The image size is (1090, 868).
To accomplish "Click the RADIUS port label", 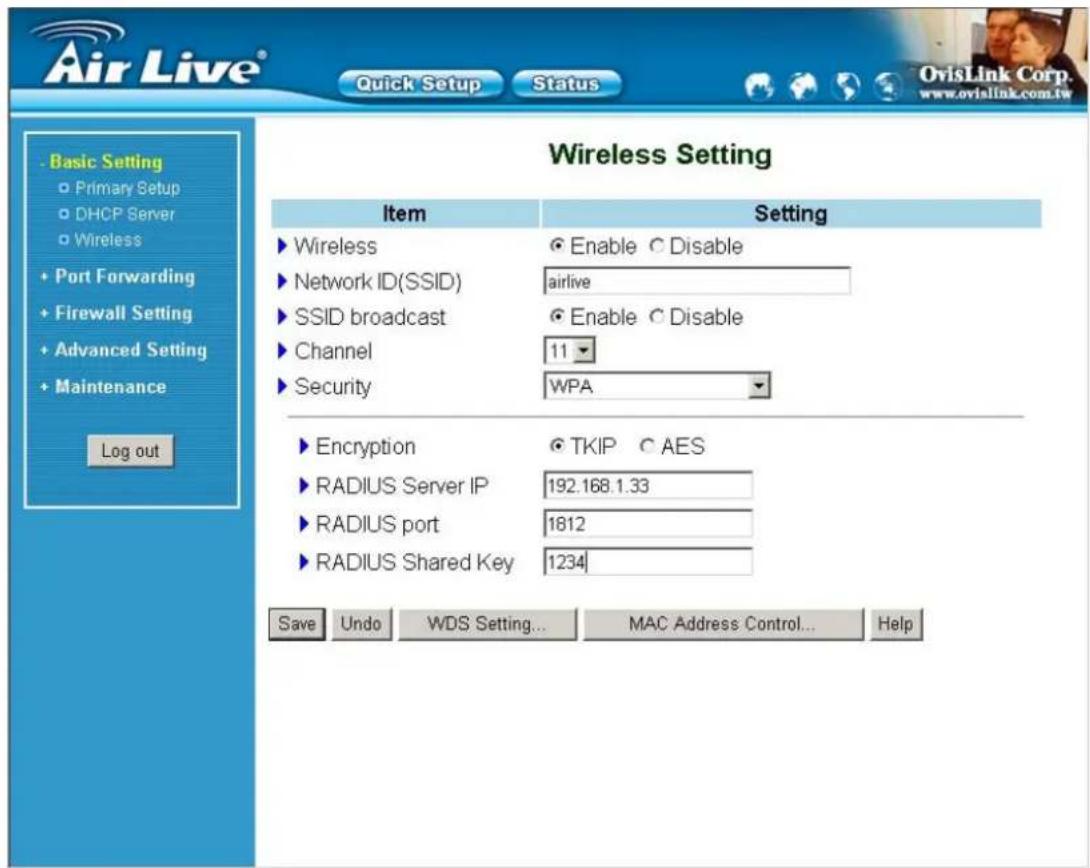I will pos(377,524).
